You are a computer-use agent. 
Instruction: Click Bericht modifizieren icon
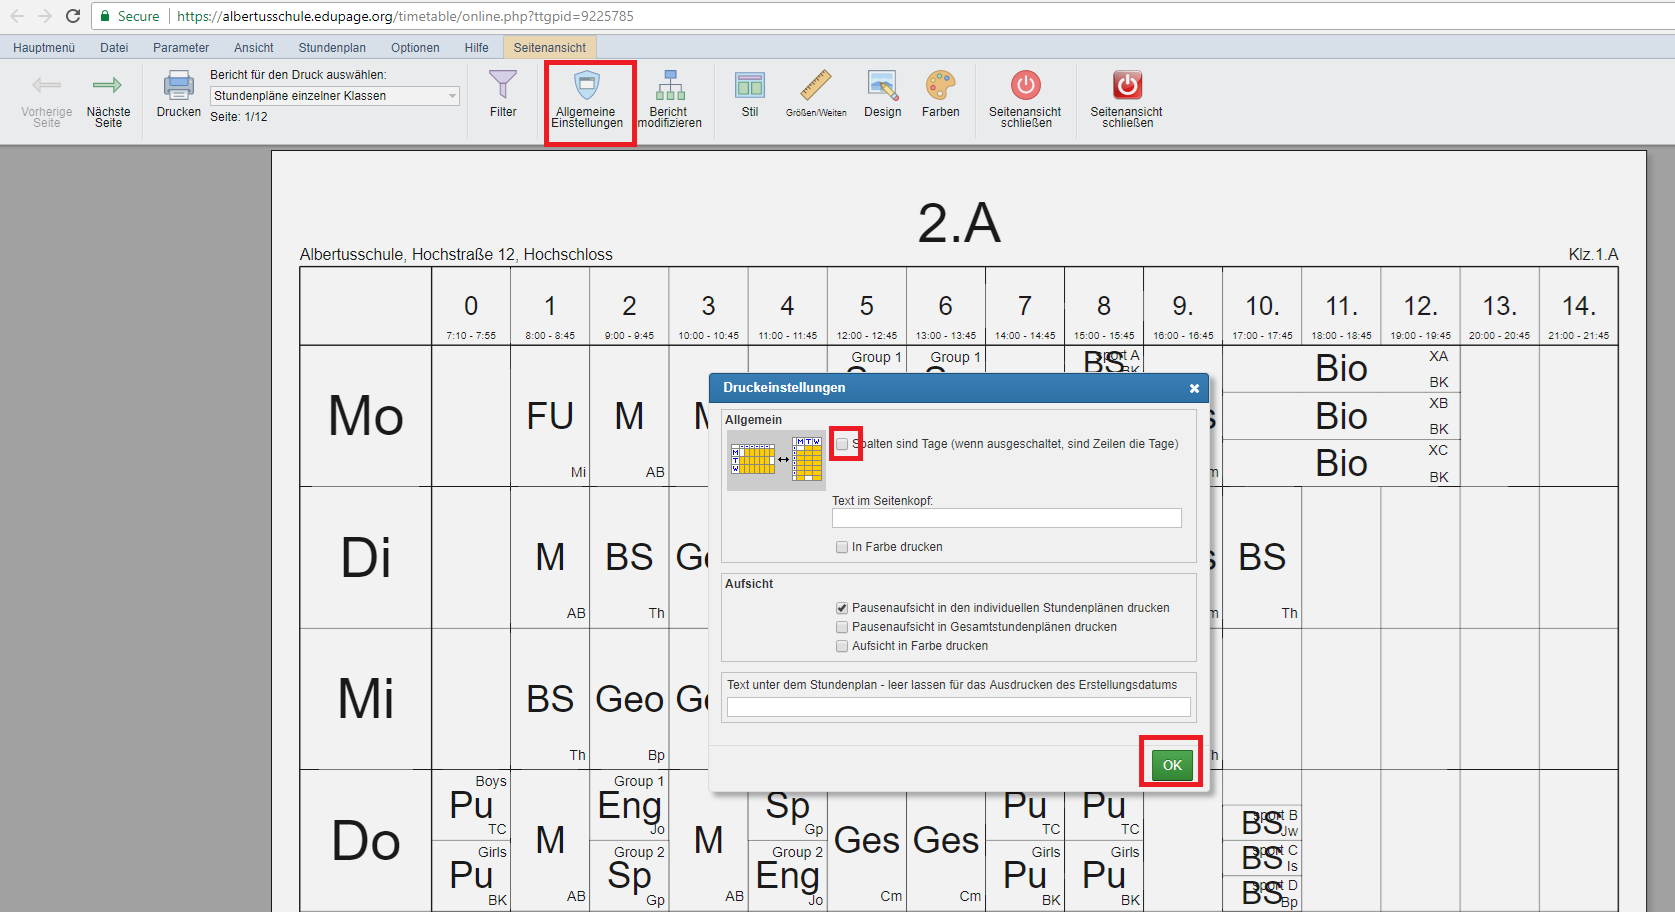click(670, 87)
